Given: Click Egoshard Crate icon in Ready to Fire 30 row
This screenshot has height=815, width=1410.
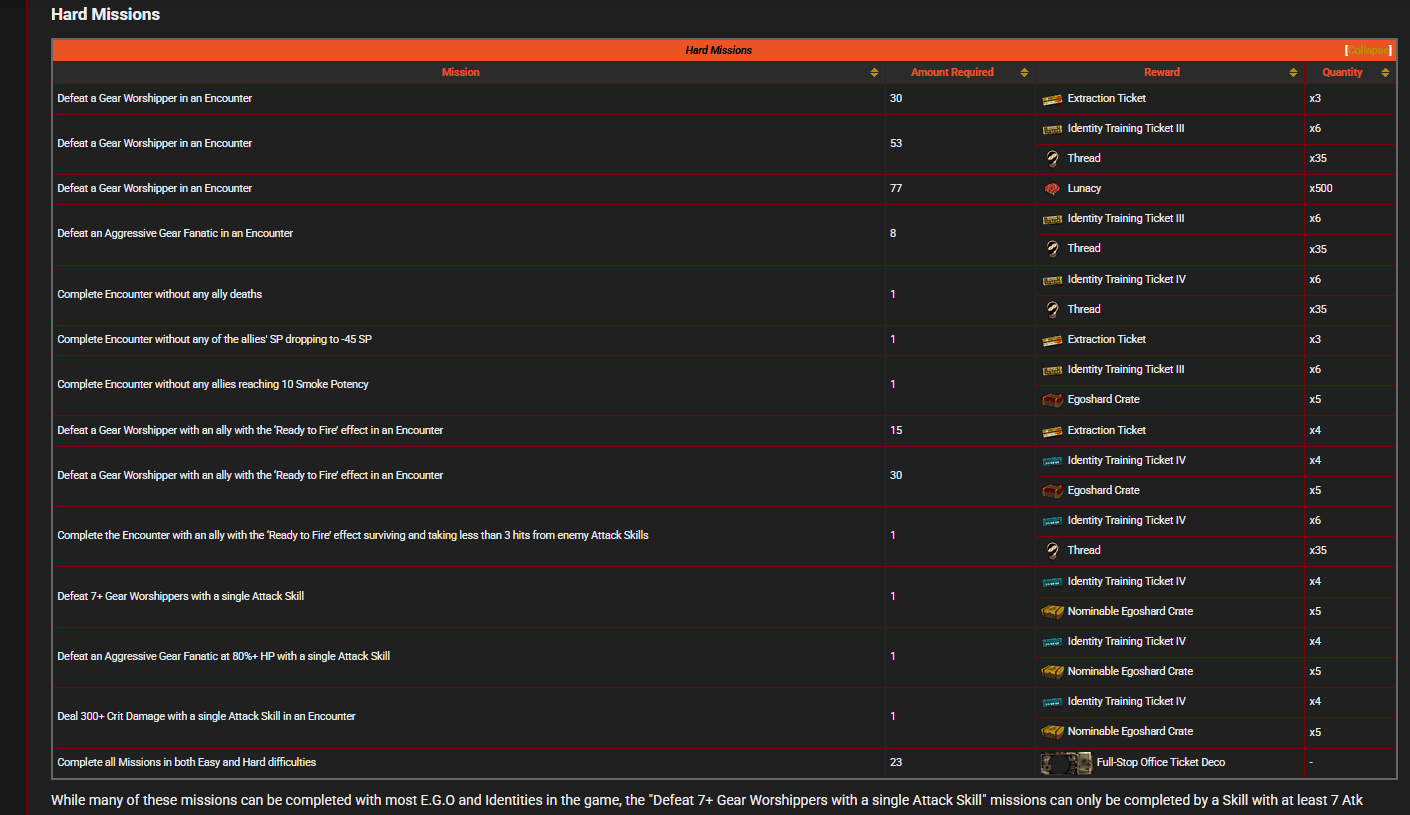Looking at the screenshot, I should (x=1052, y=491).
